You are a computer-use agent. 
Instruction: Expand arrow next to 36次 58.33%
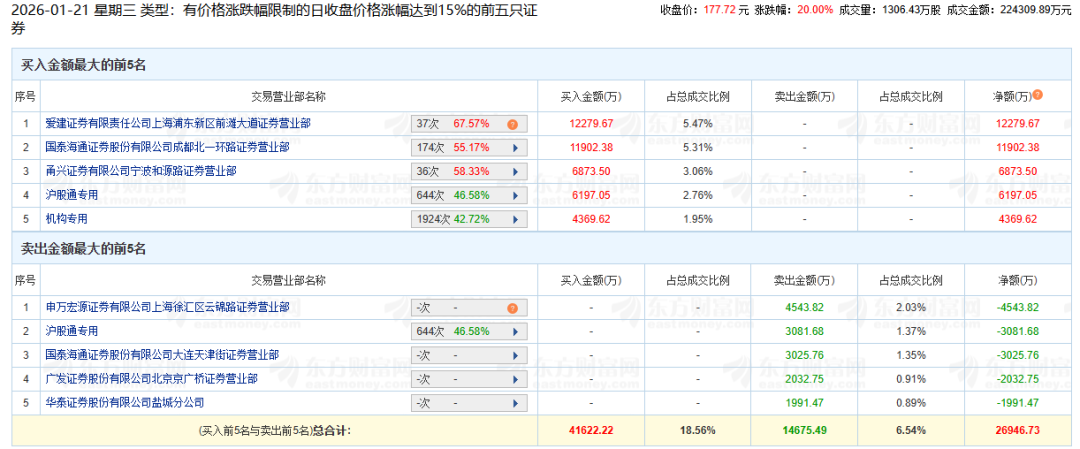514,171
